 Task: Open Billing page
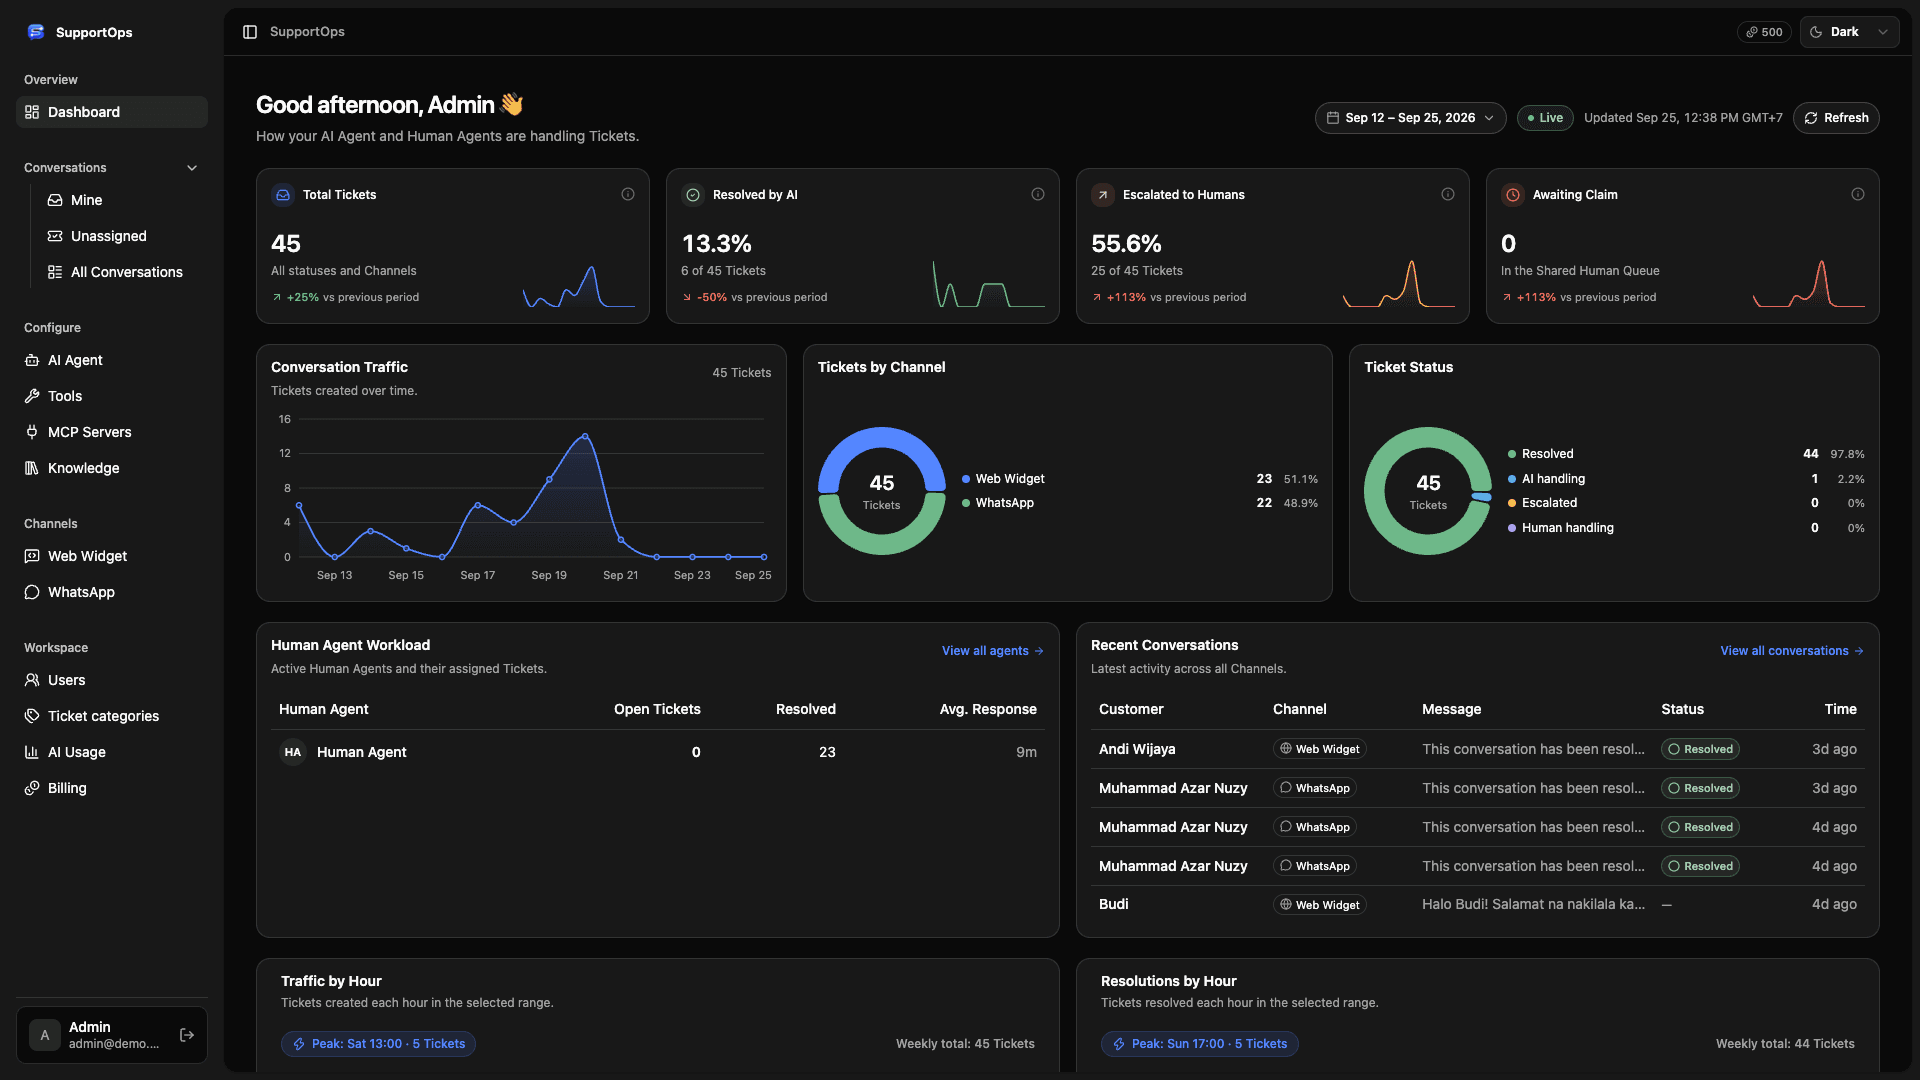pyautogui.click(x=112, y=788)
